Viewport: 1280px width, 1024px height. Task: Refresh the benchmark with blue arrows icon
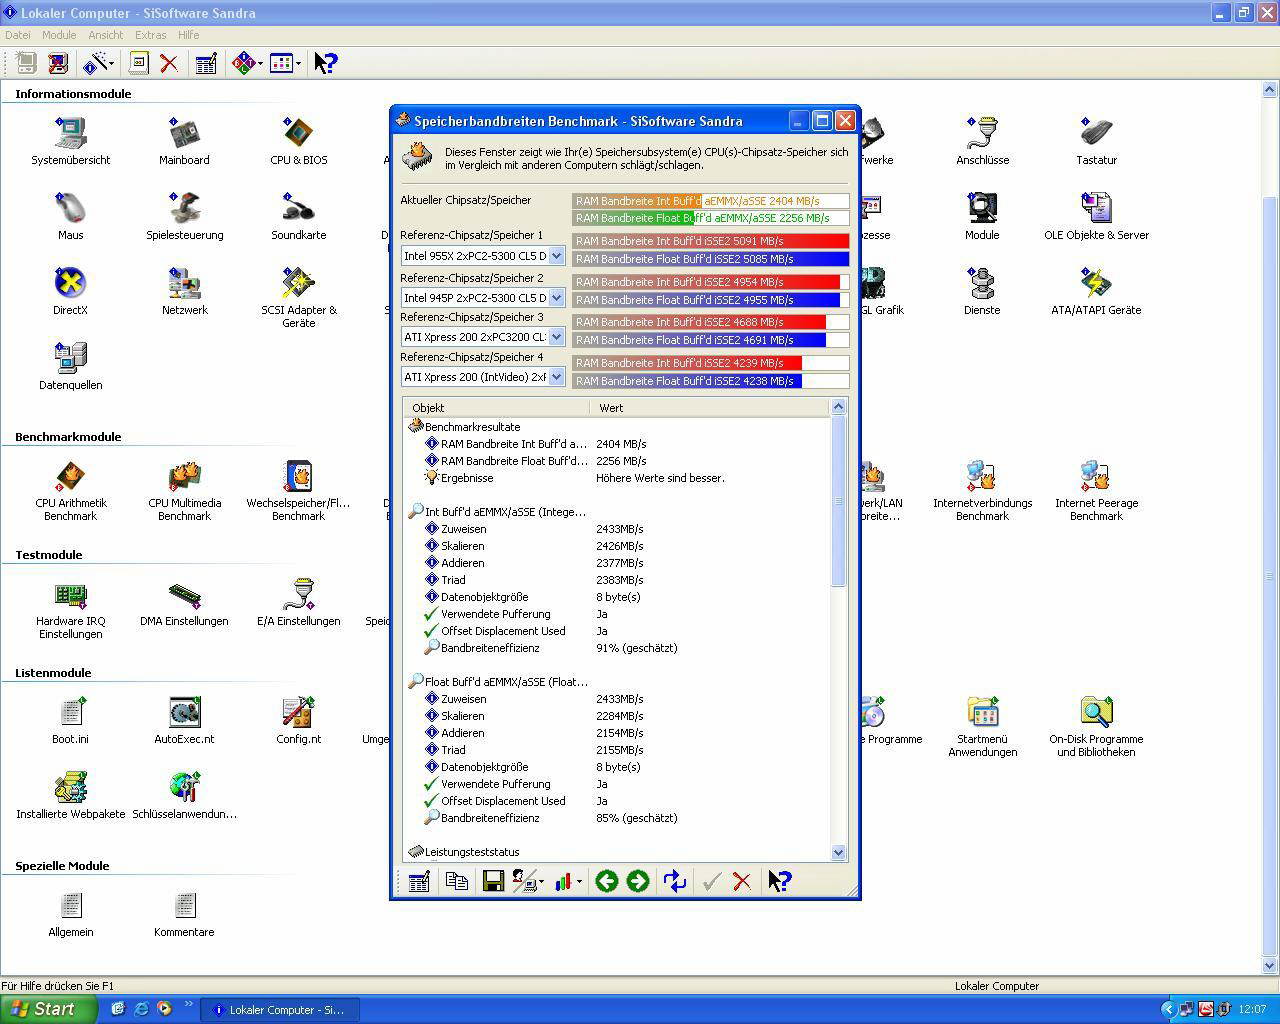[x=675, y=881]
